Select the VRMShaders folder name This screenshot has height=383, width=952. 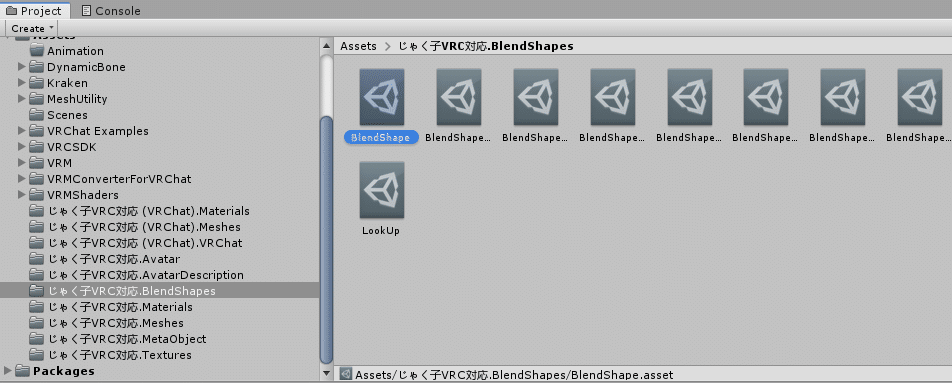pos(83,195)
